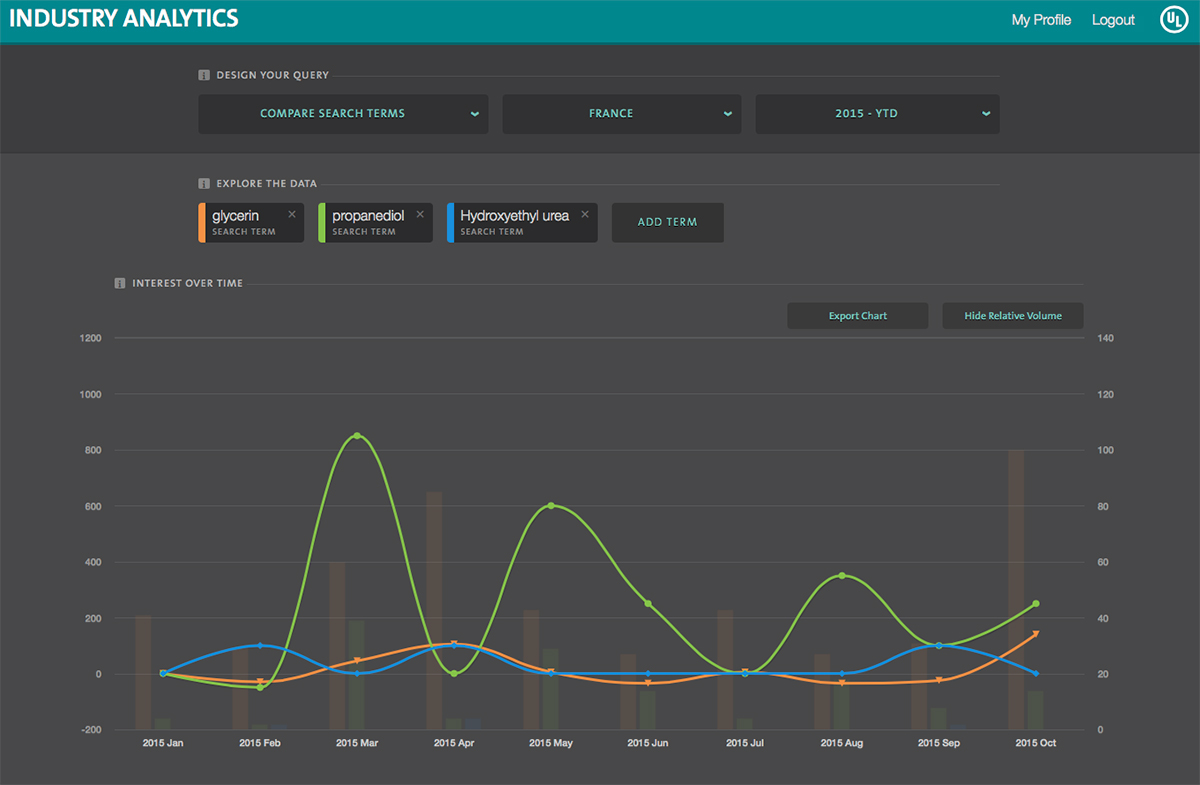Viewport: 1200px width, 785px height.
Task: Remove the propanediol search term
Action: [x=420, y=214]
